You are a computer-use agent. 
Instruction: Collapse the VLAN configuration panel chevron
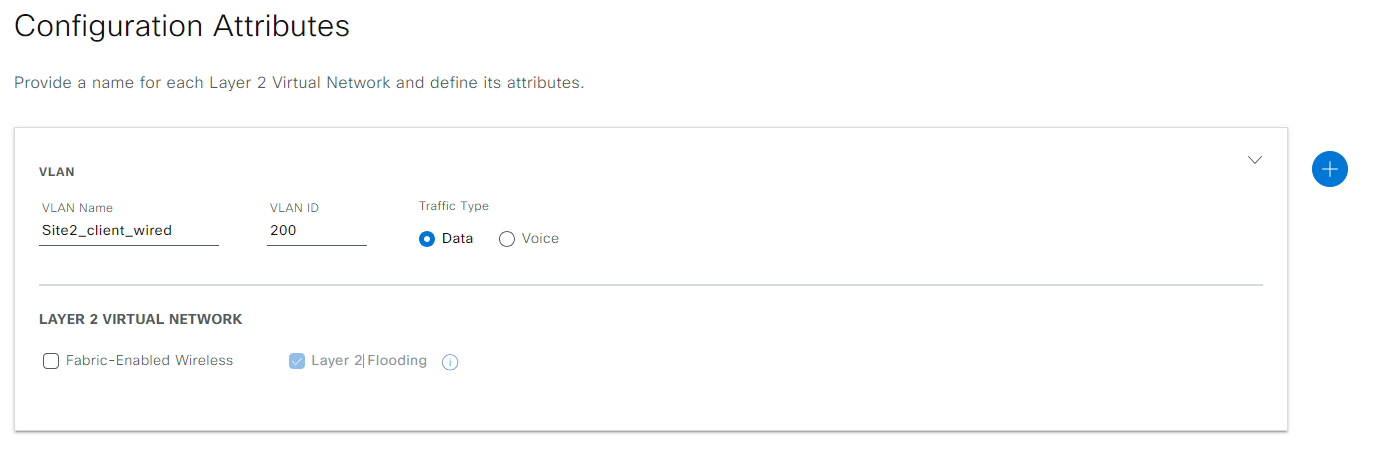1255,160
